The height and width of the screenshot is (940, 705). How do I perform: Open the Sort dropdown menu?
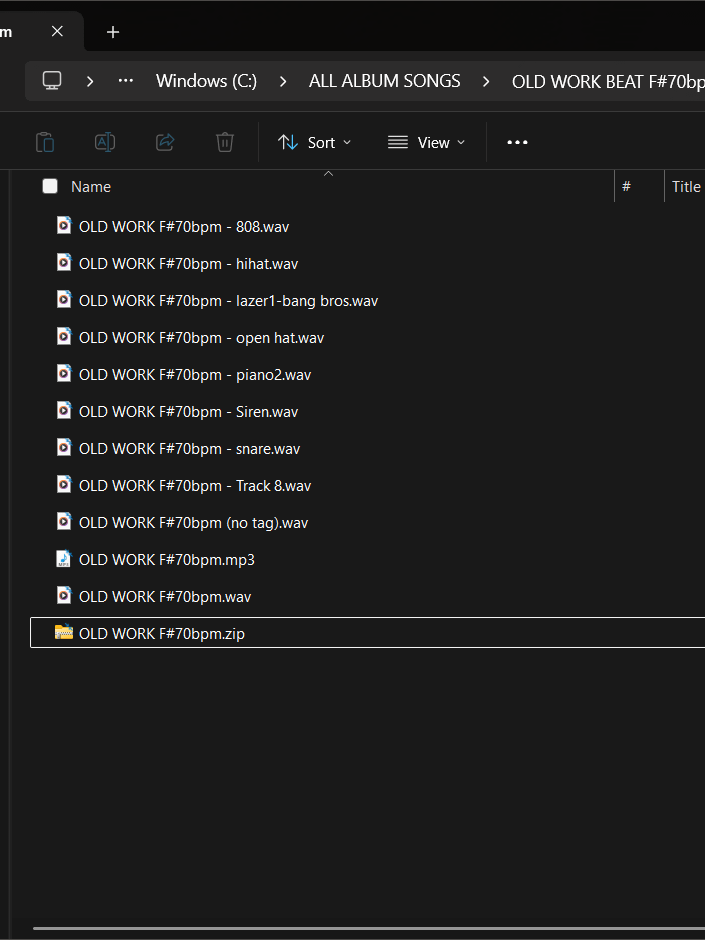pos(314,142)
